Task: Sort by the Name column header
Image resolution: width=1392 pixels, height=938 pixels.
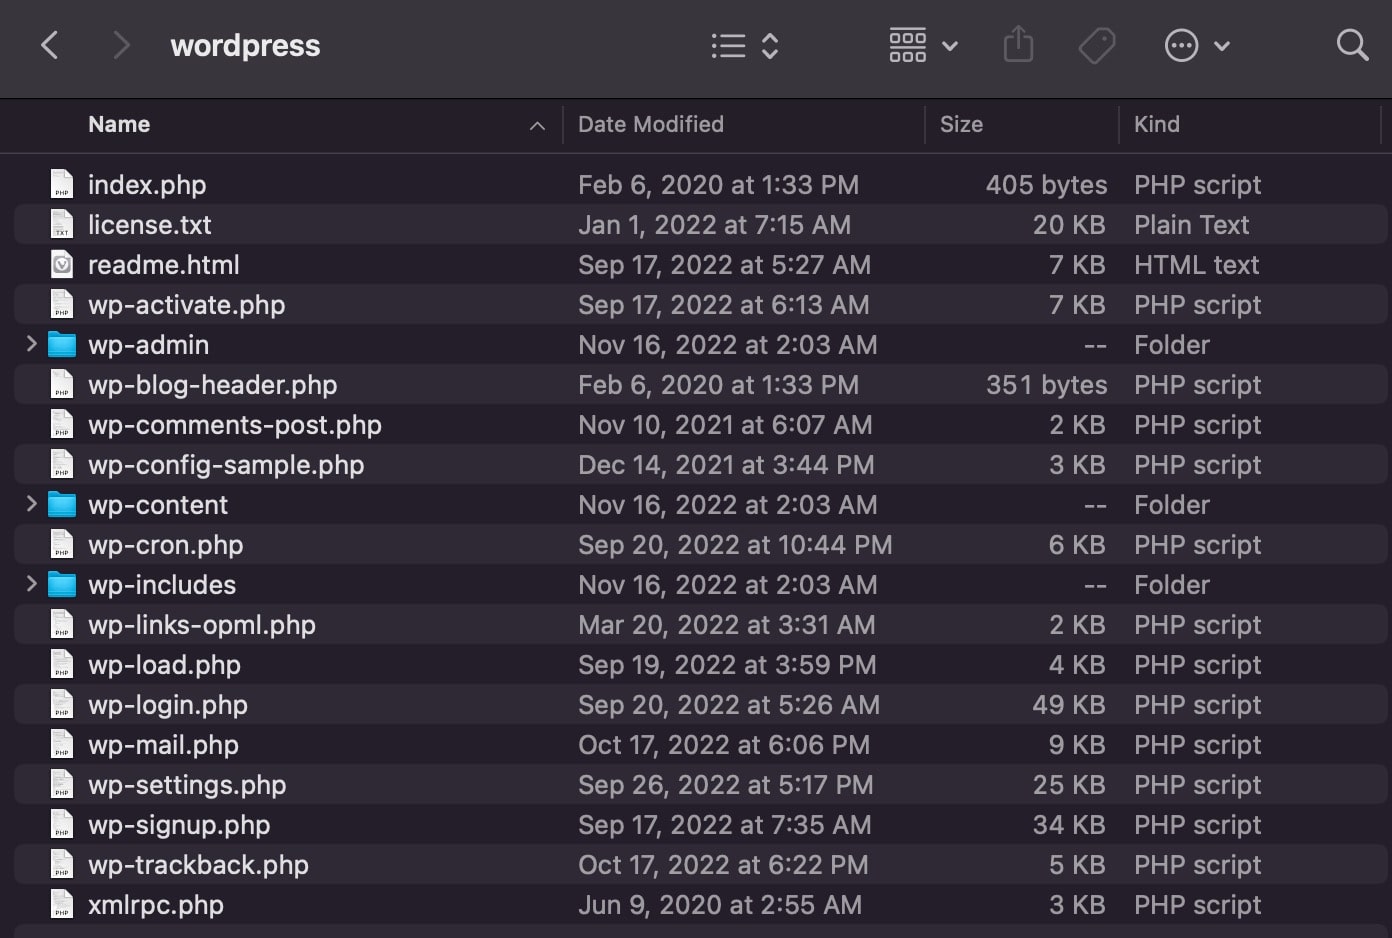Action: (x=119, y=124)
